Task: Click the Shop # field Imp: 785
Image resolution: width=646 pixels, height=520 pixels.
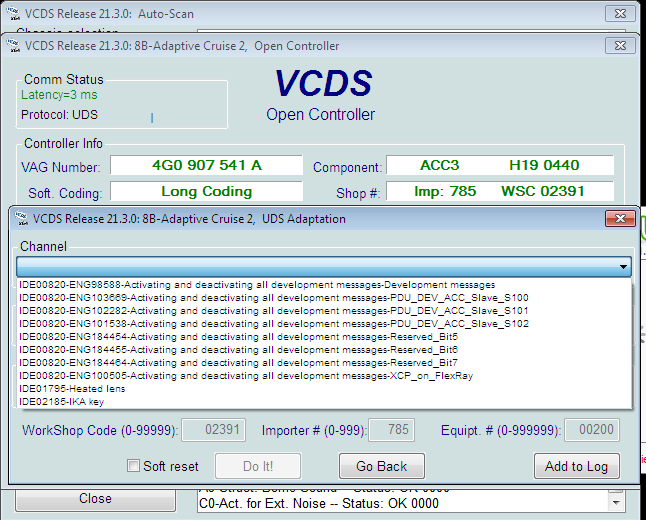Action: (x=500, y=191)
